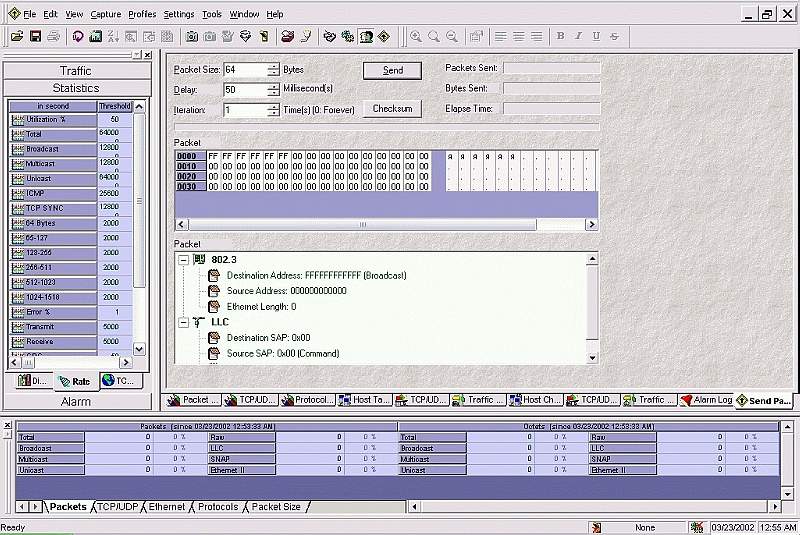
Task: Click the Utilization % row icon
Action: (x=18, y=120)
